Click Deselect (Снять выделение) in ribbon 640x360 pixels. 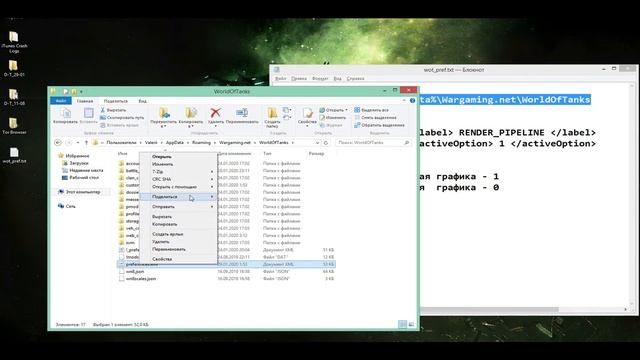[x=375, y=118]
